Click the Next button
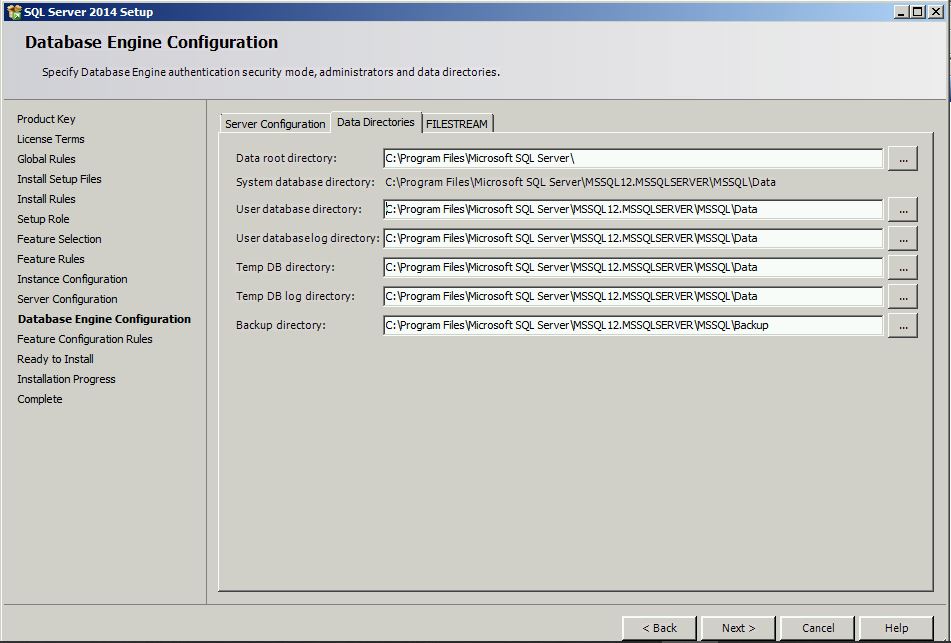This screenshot has height=643, width=951. click(x=738, y=628)
